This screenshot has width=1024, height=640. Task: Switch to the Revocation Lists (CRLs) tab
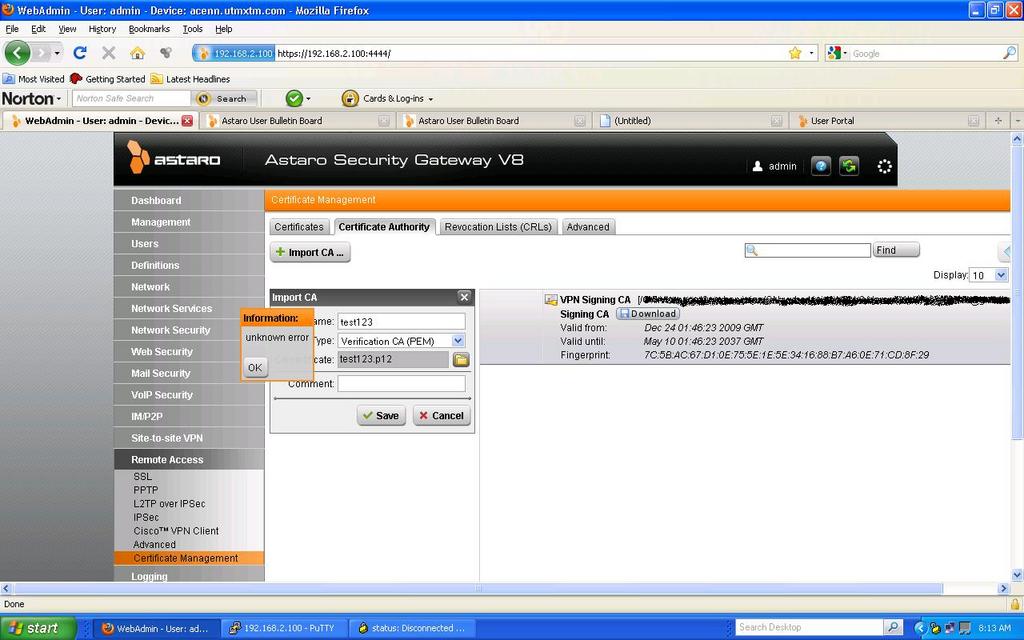498,227
